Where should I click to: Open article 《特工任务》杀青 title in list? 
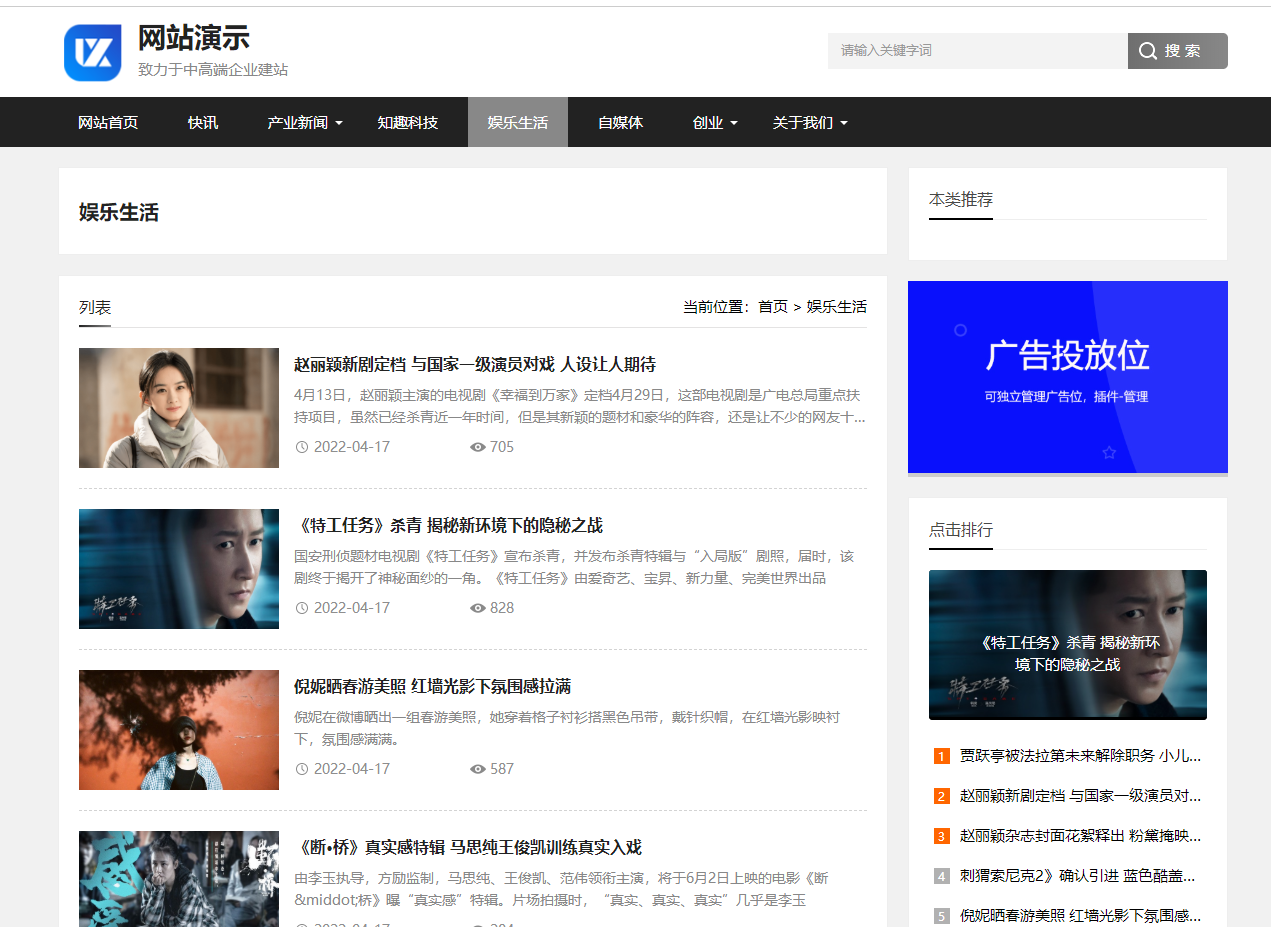tap(449, 525)
